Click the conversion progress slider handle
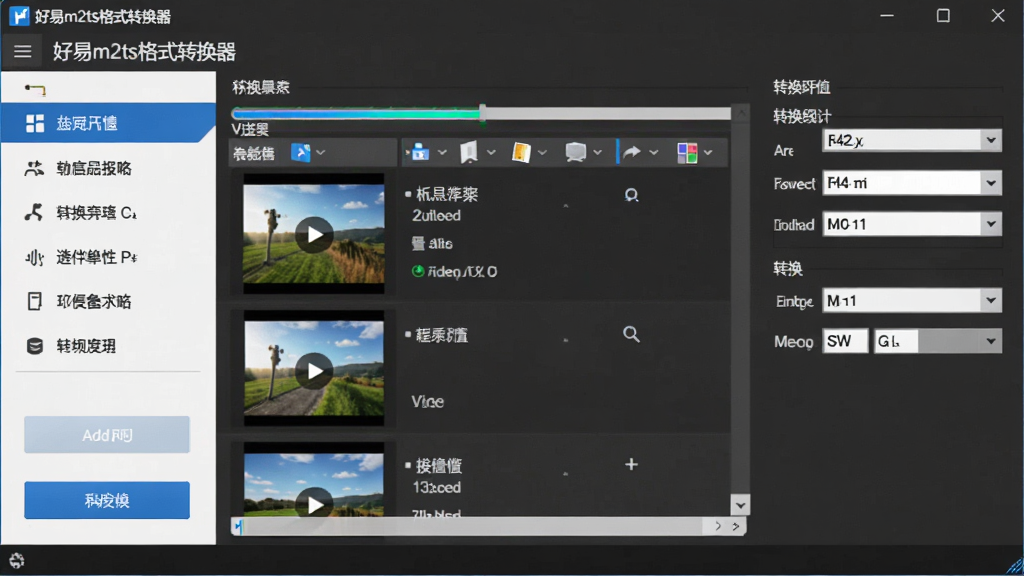This screenshot has width=1024, height=576. [x=483, y=113]
